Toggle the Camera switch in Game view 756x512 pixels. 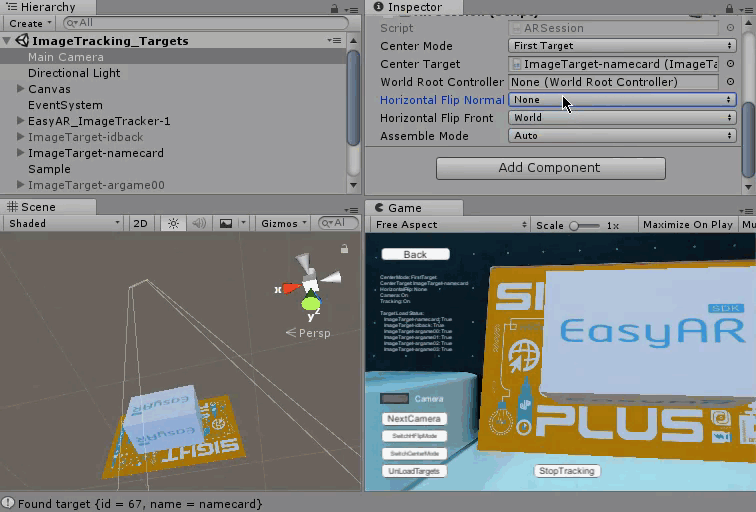coord(394,399)
